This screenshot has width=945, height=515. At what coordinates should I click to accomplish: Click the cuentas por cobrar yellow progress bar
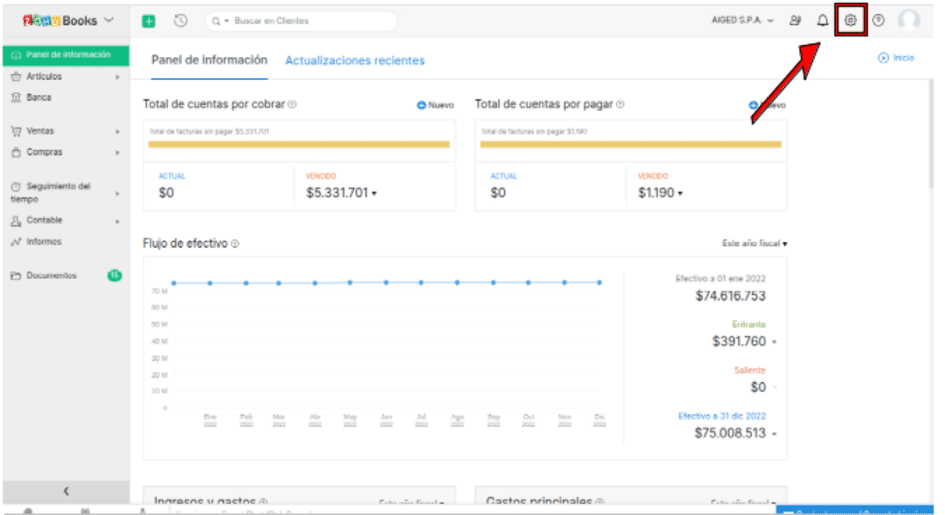(x=299, y=145)
